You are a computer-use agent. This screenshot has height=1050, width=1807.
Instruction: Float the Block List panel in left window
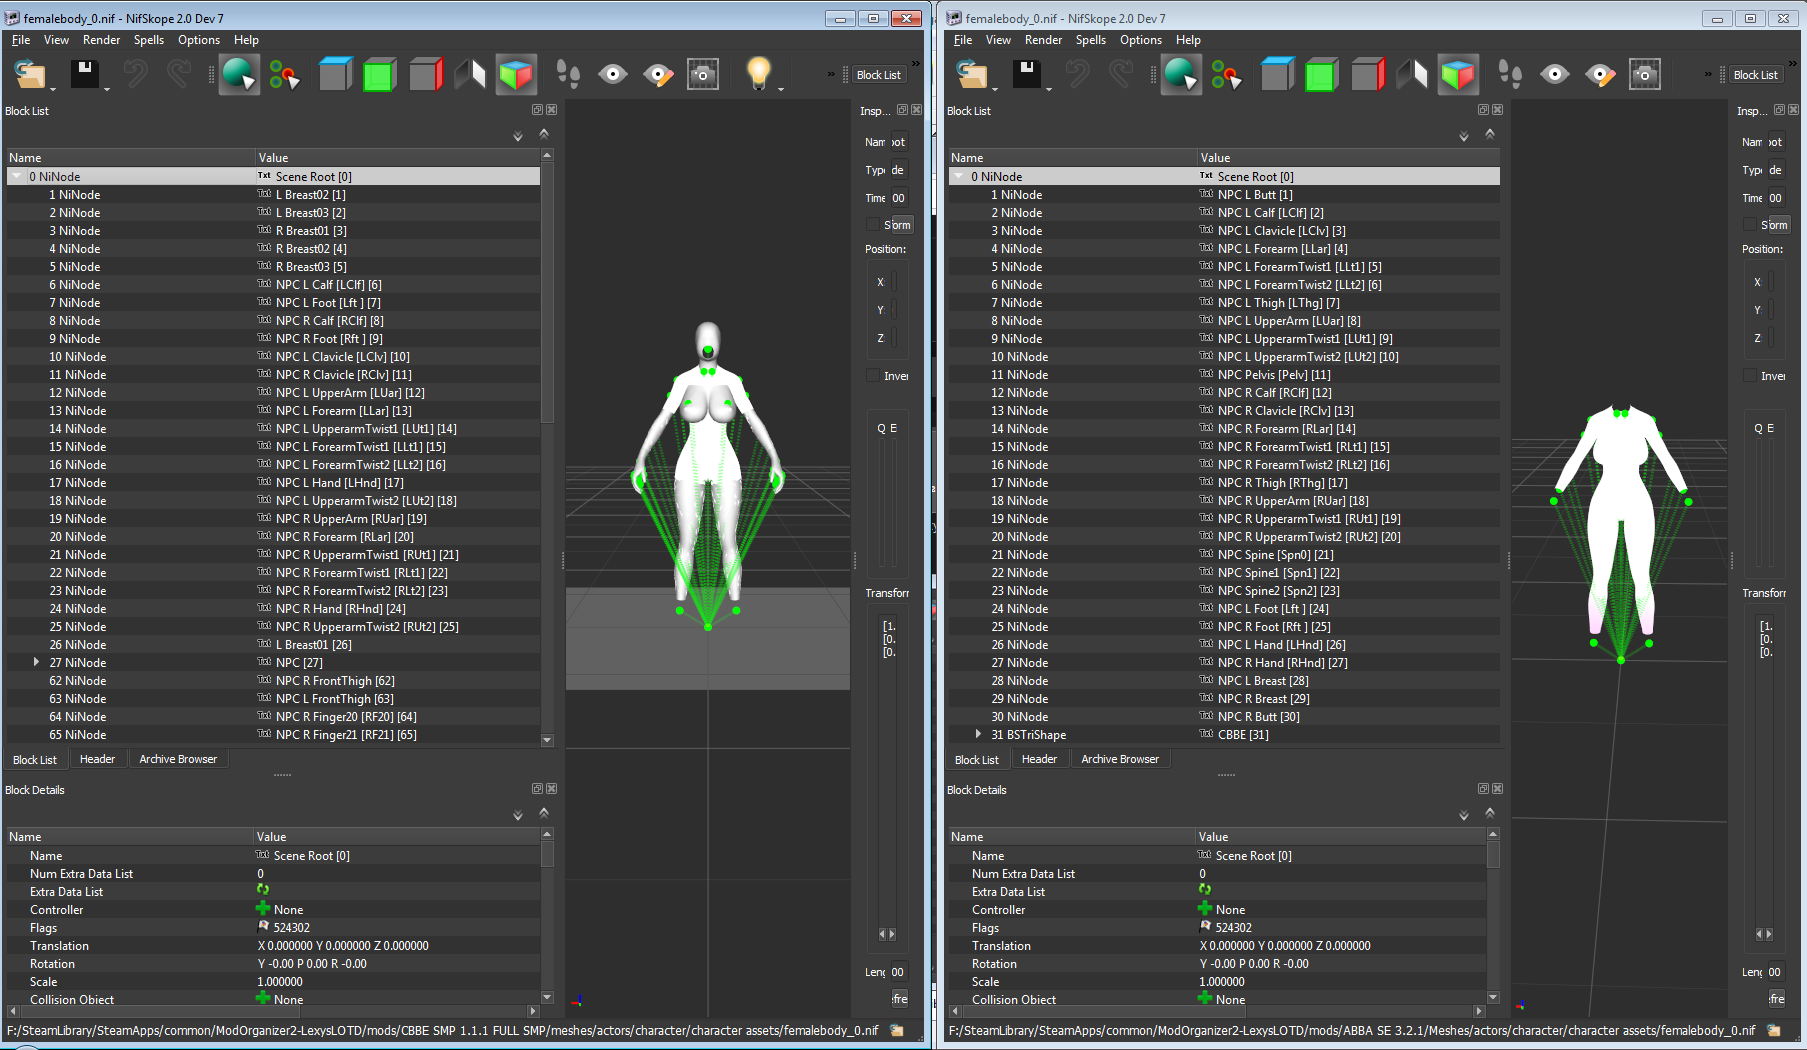click(537, 110)
